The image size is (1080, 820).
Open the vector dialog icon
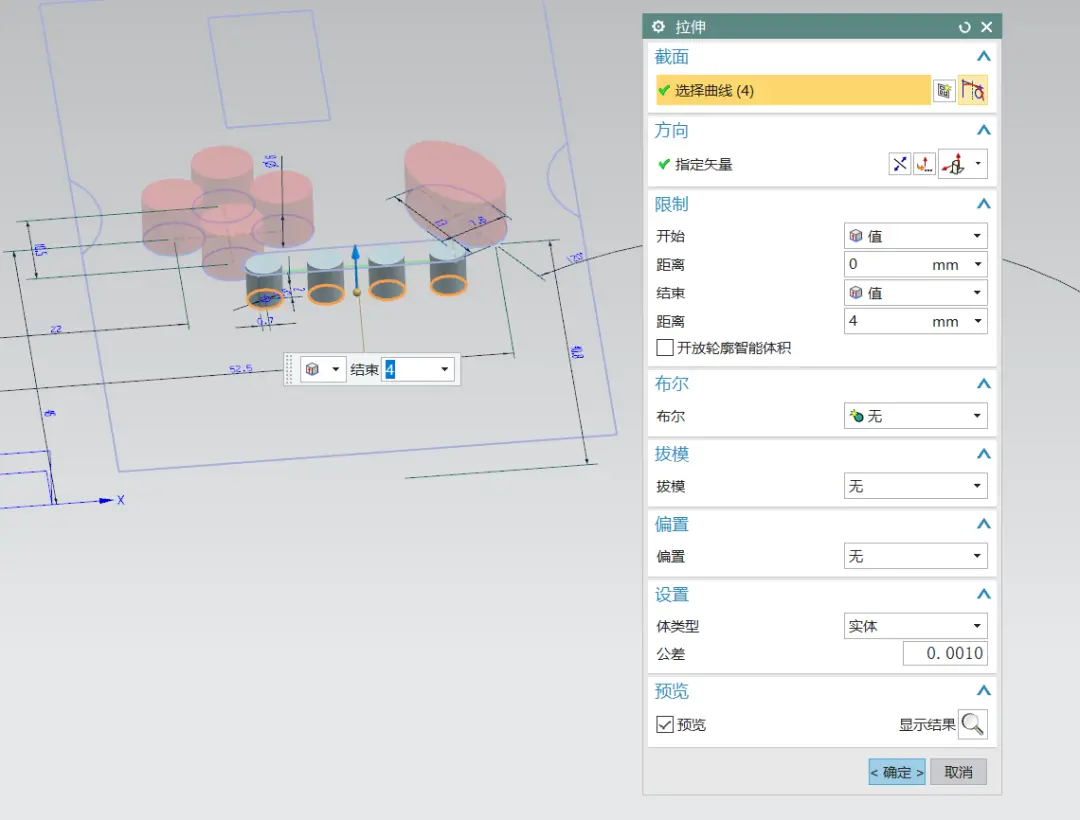click(x=924, y=165)
